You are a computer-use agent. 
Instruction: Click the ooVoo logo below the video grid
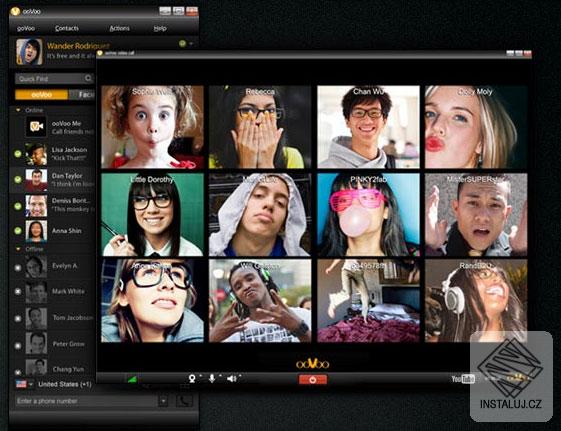click(x=312, y=364)
